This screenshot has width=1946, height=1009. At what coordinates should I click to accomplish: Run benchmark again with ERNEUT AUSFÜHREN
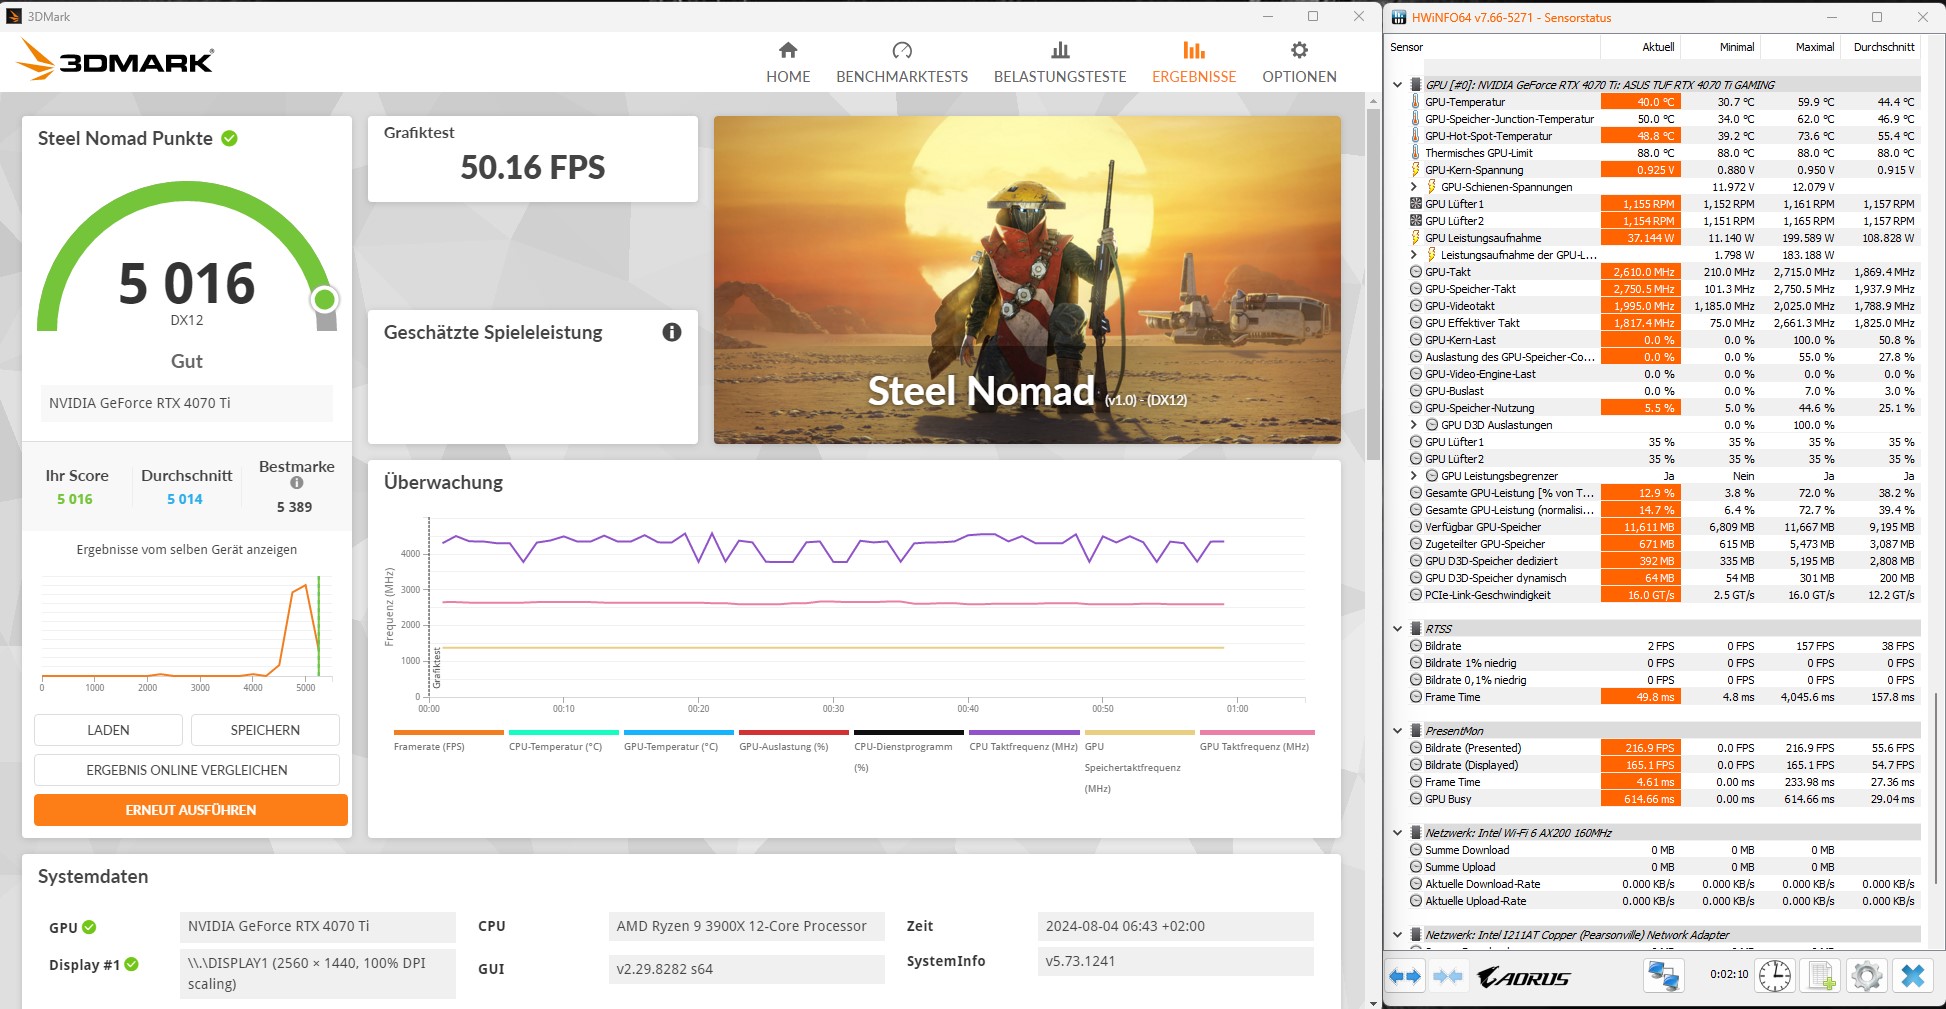pyautogui.click(x=191, y=810)
